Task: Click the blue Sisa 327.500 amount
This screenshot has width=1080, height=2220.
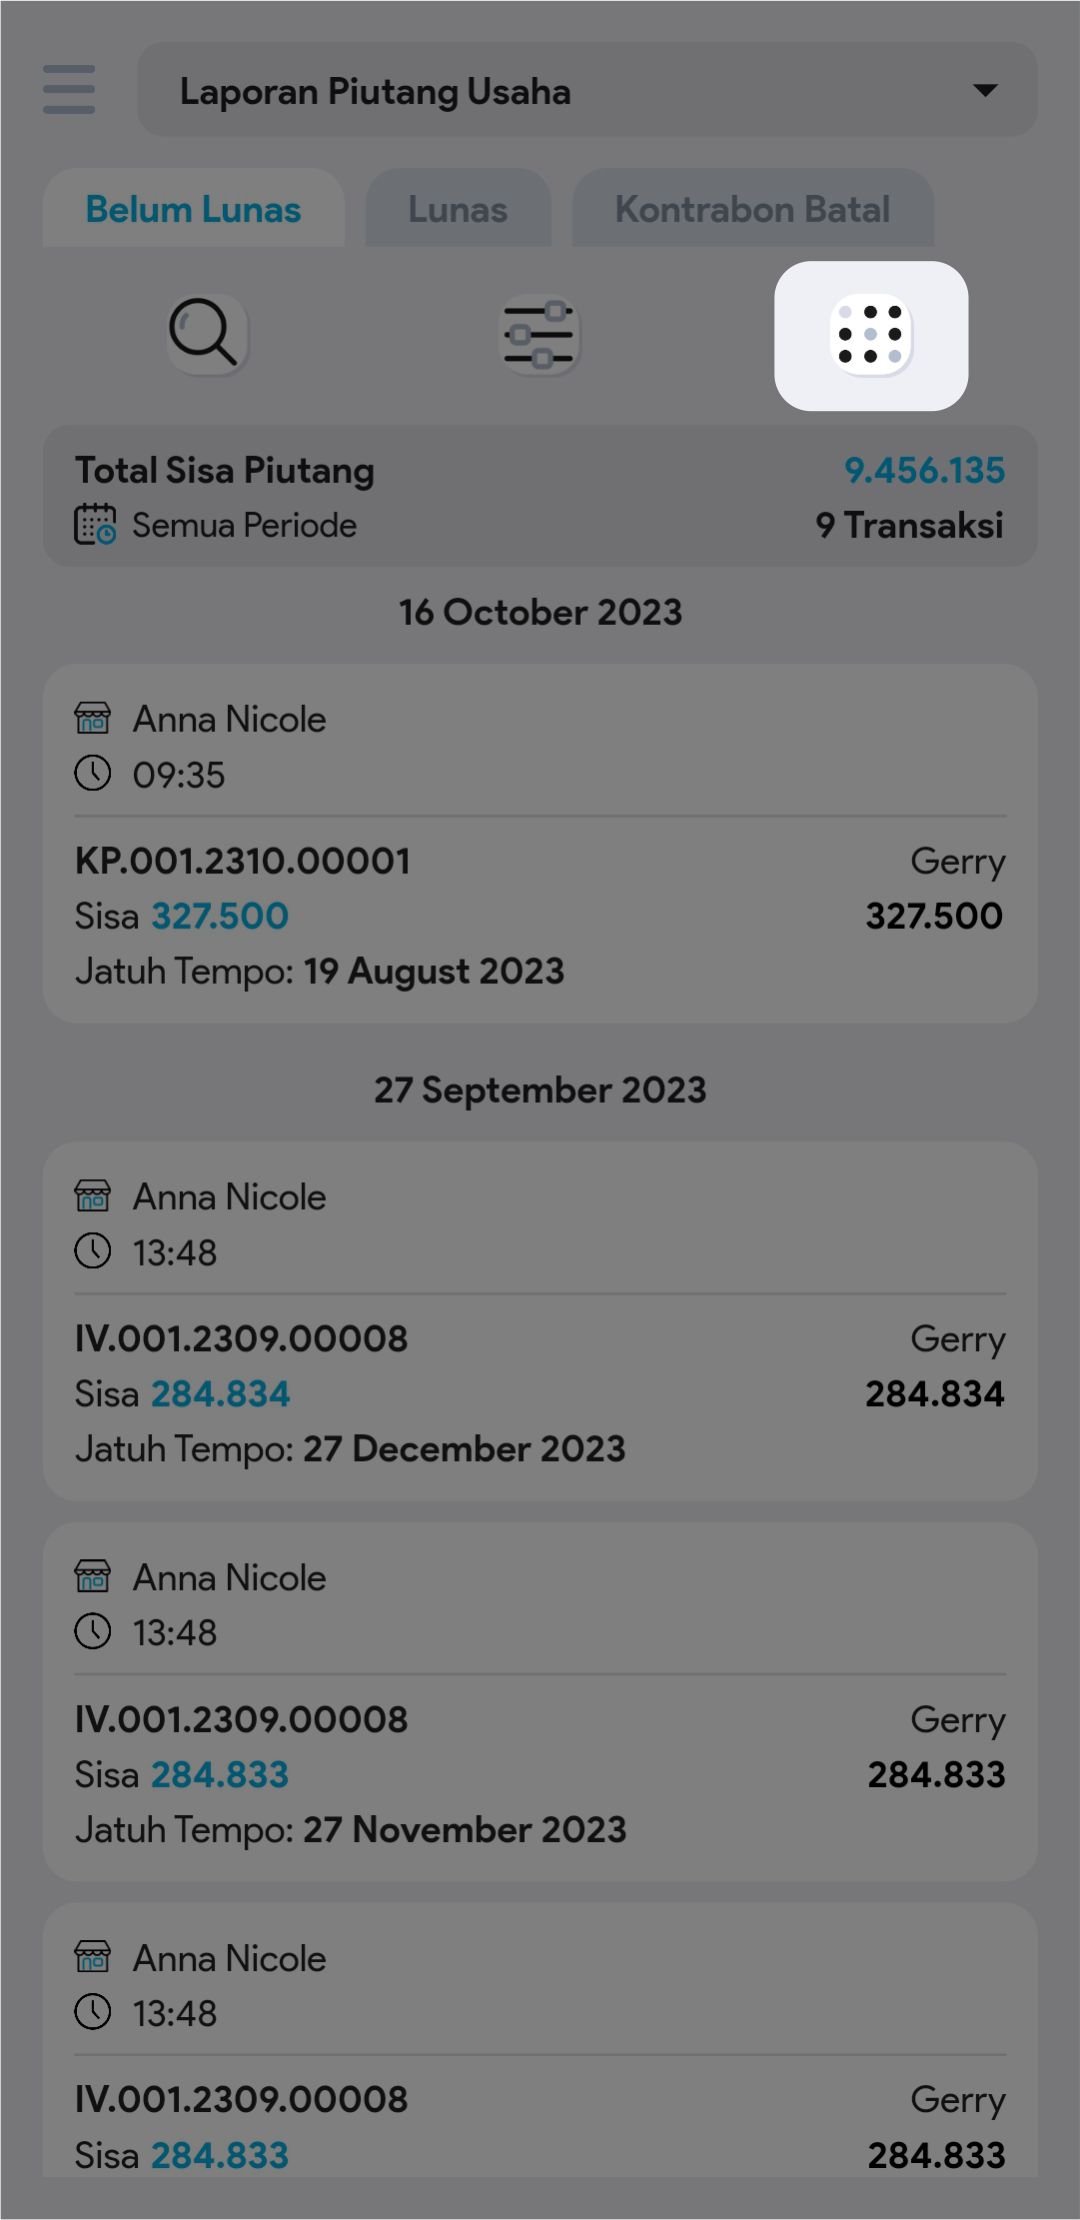Action: (220, 916)
